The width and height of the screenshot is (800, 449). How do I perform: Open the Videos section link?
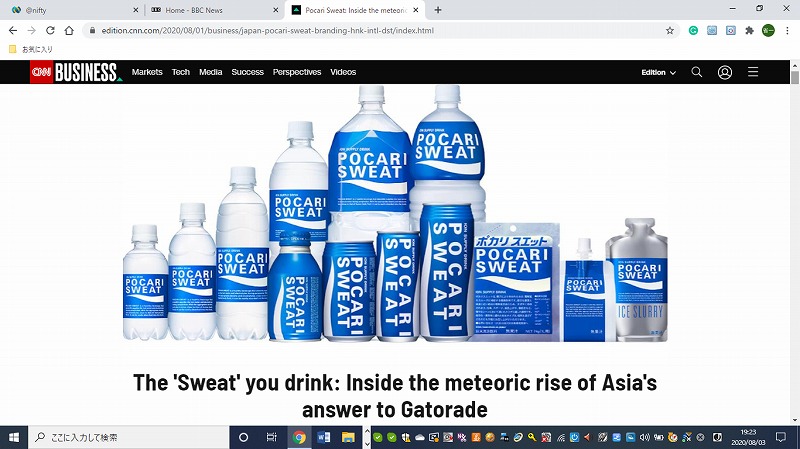[343, 72]
